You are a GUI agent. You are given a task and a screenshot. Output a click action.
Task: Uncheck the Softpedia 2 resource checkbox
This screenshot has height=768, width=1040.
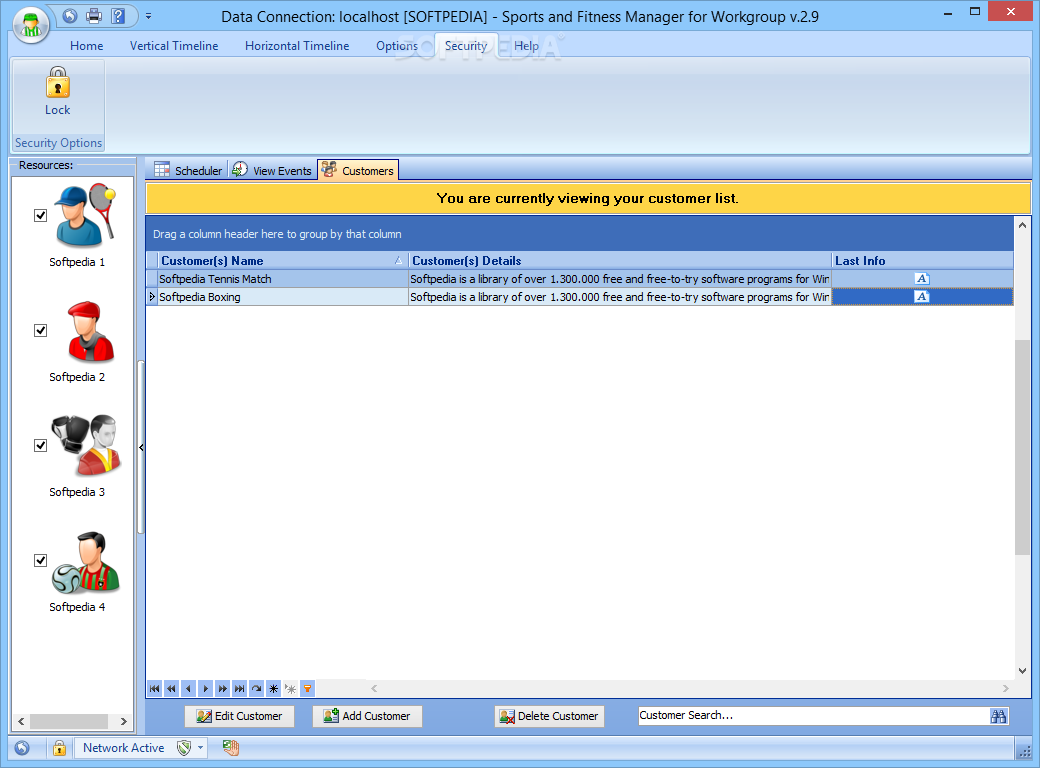click(x=40, y=330)
